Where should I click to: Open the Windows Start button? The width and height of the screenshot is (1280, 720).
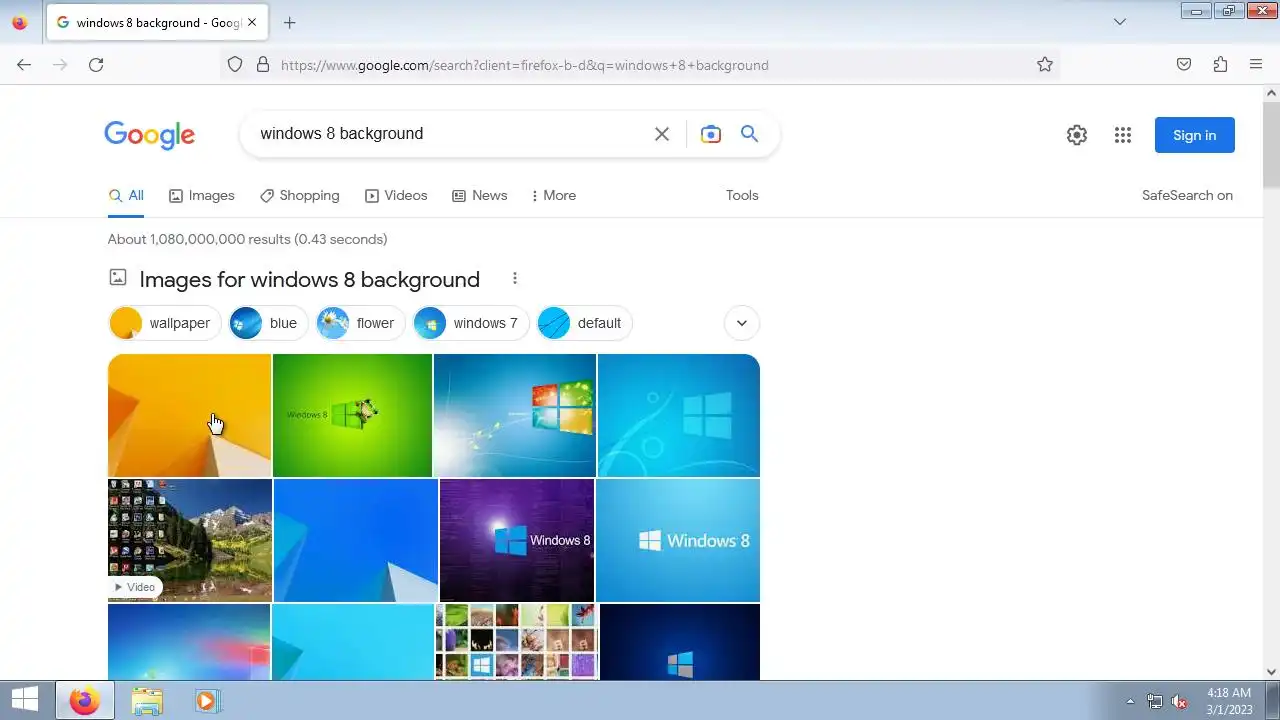point(25,699)
